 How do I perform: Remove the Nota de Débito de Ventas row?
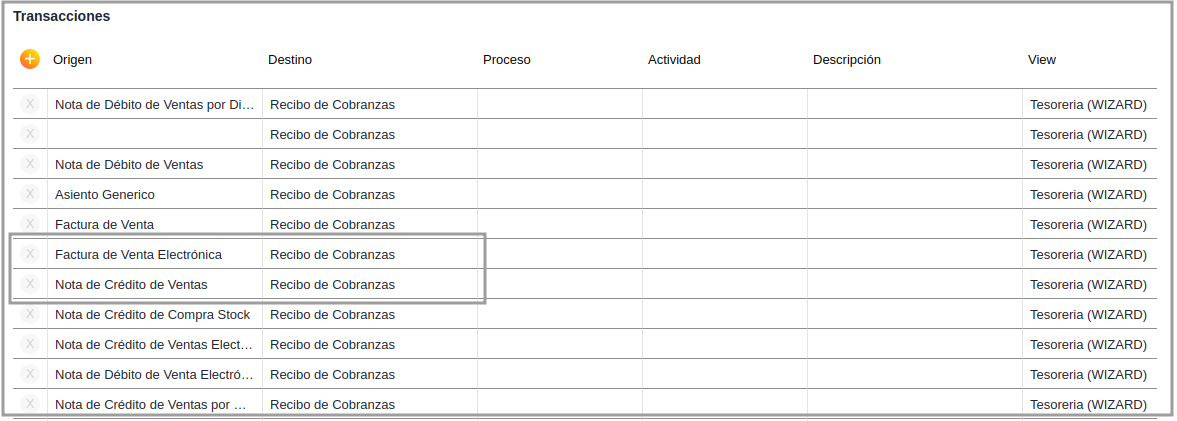pyautogui.click(x=30, y=164)
